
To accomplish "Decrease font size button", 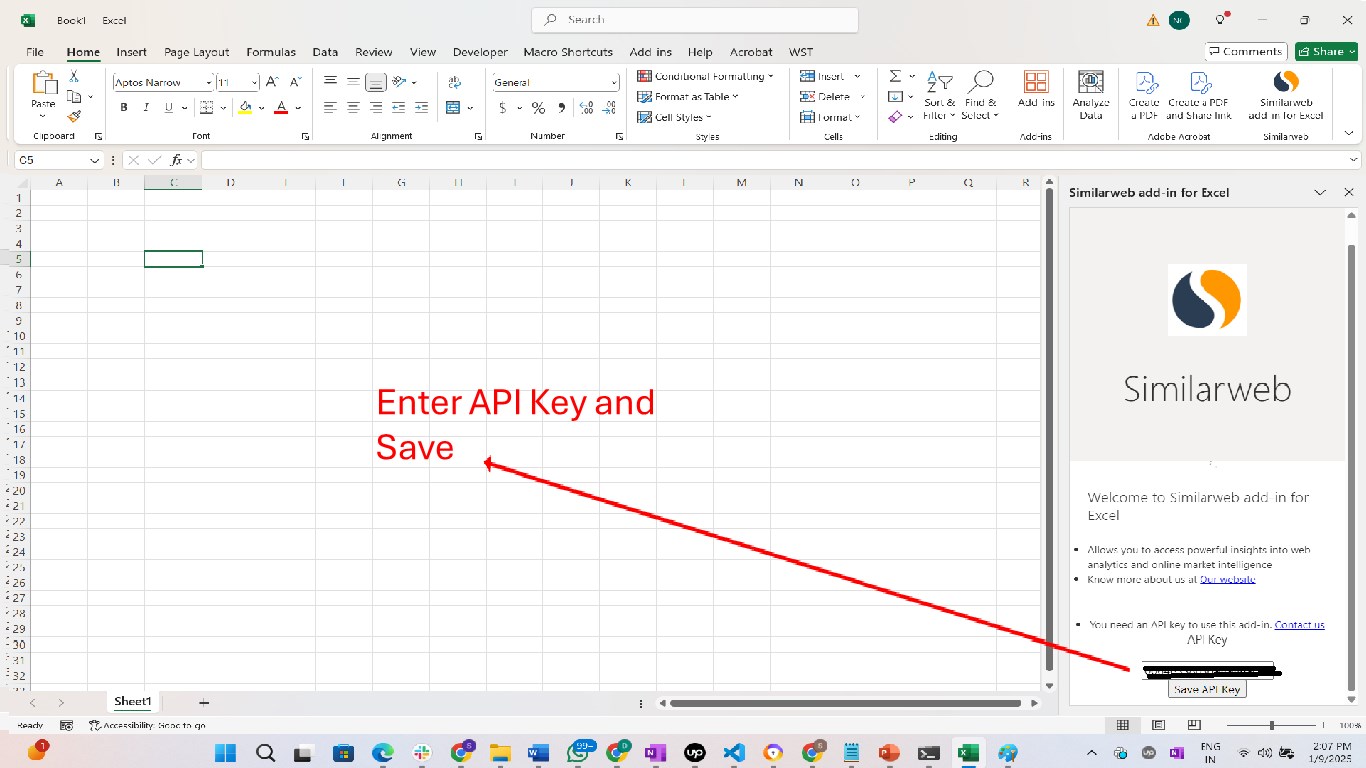I will pos(295,82).
